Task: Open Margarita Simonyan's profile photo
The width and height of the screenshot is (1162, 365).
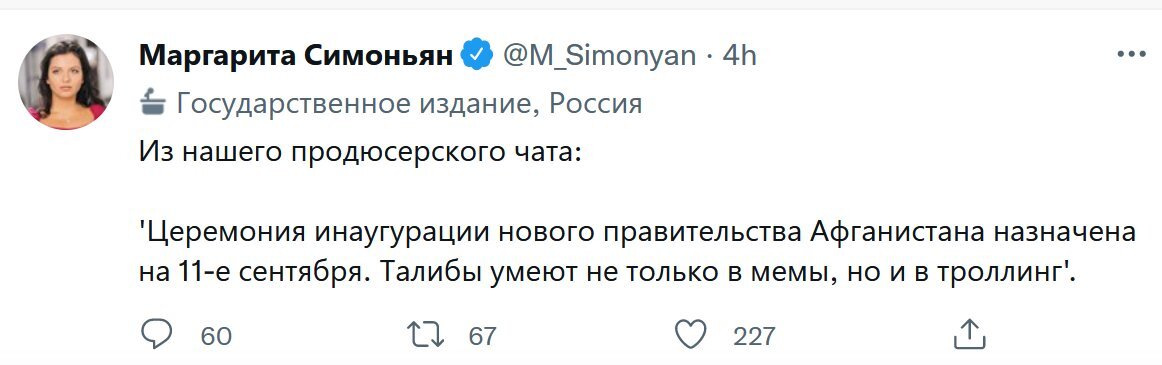Action: (66, 81)
